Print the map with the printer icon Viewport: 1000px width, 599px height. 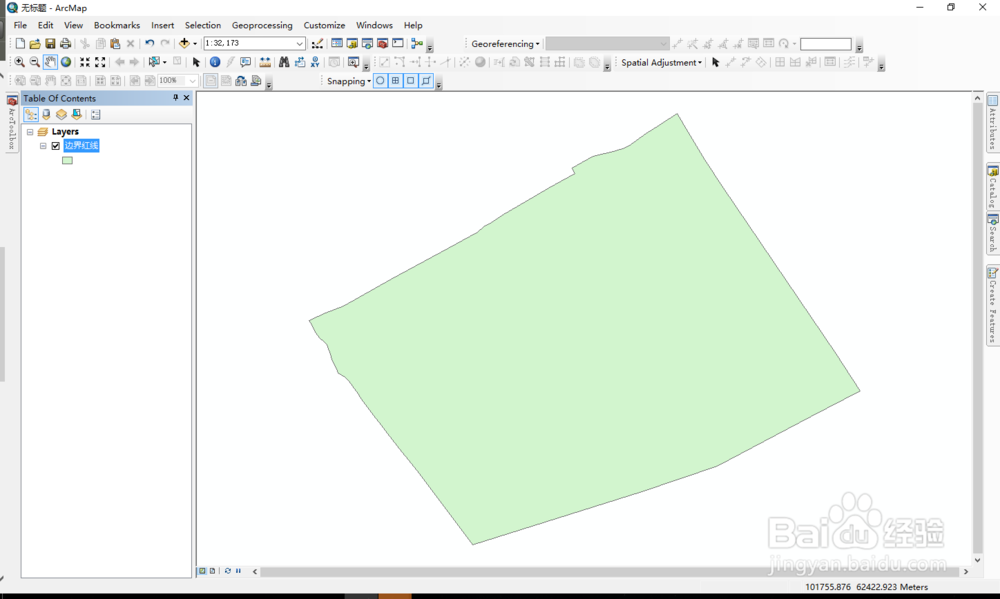click(65, 43)
